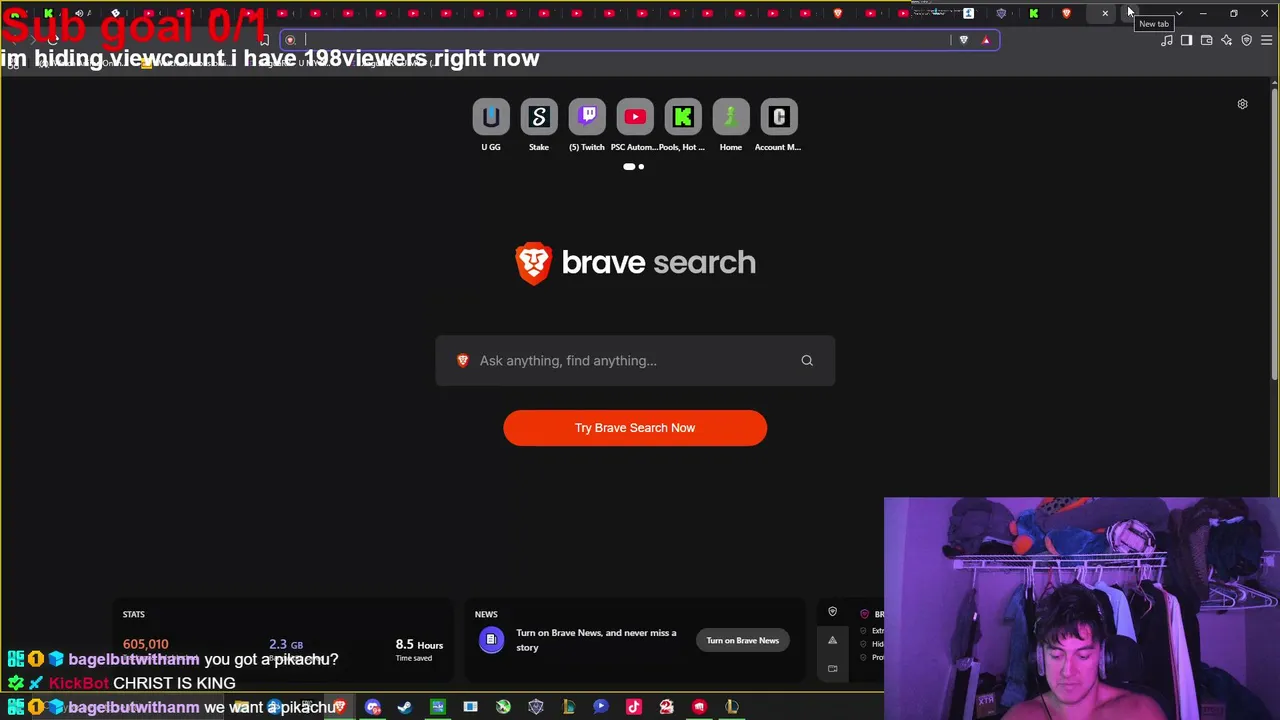Click the NEWS widget heading
Image resolution: width=1280 pixels, height=720 pixels.
(486, 614)
